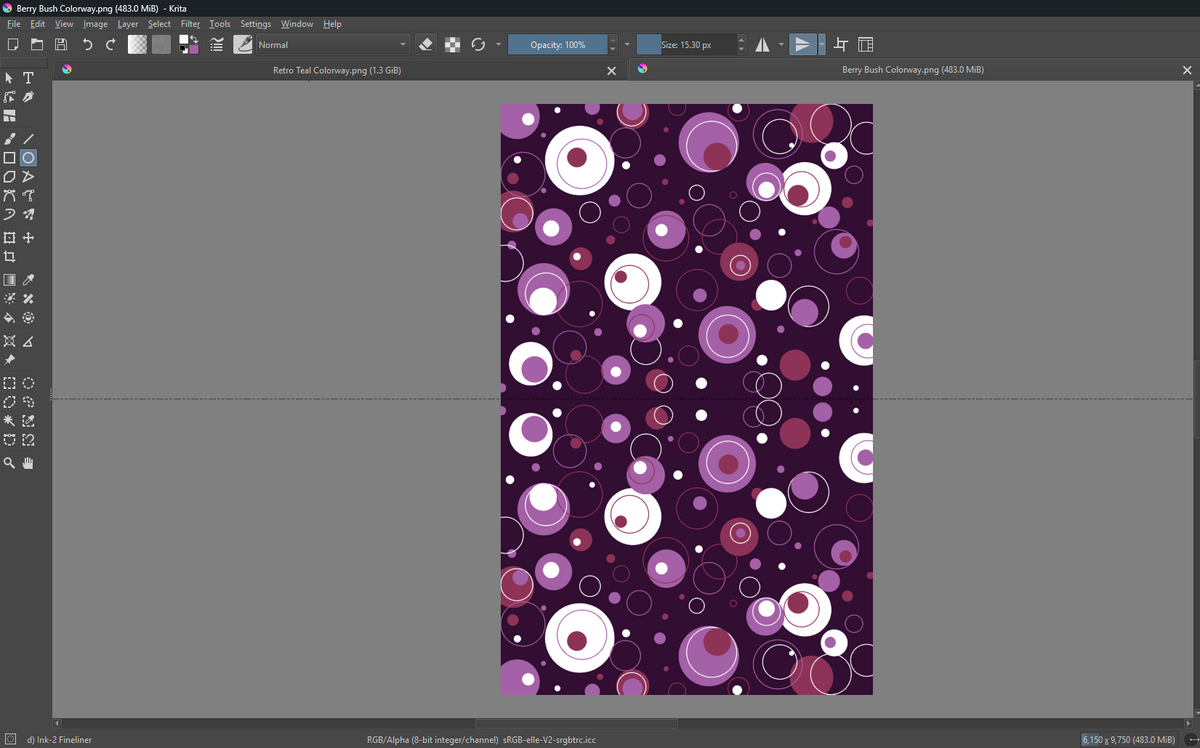
Task: Choose the Pan hand tool
Action: point(28,463)
